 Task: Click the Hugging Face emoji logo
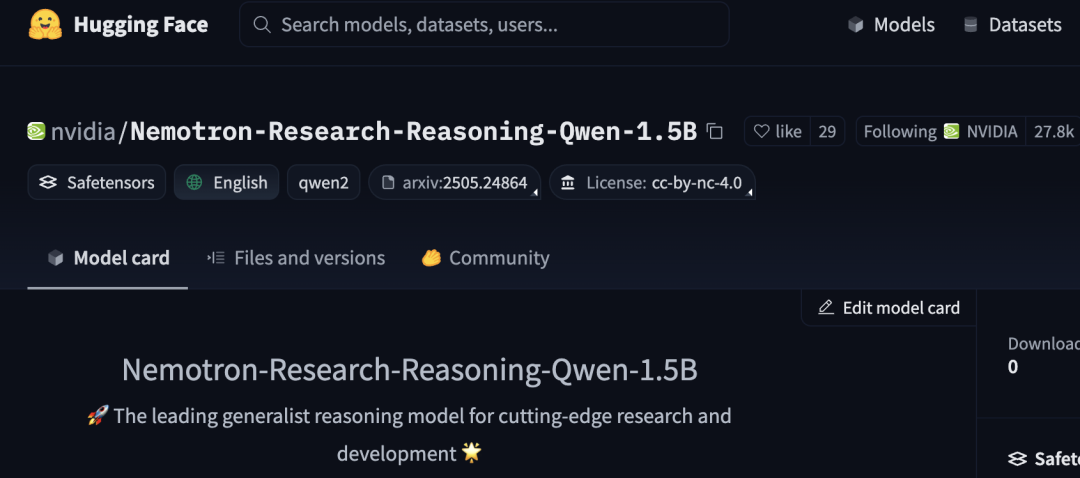coord(45,25)
